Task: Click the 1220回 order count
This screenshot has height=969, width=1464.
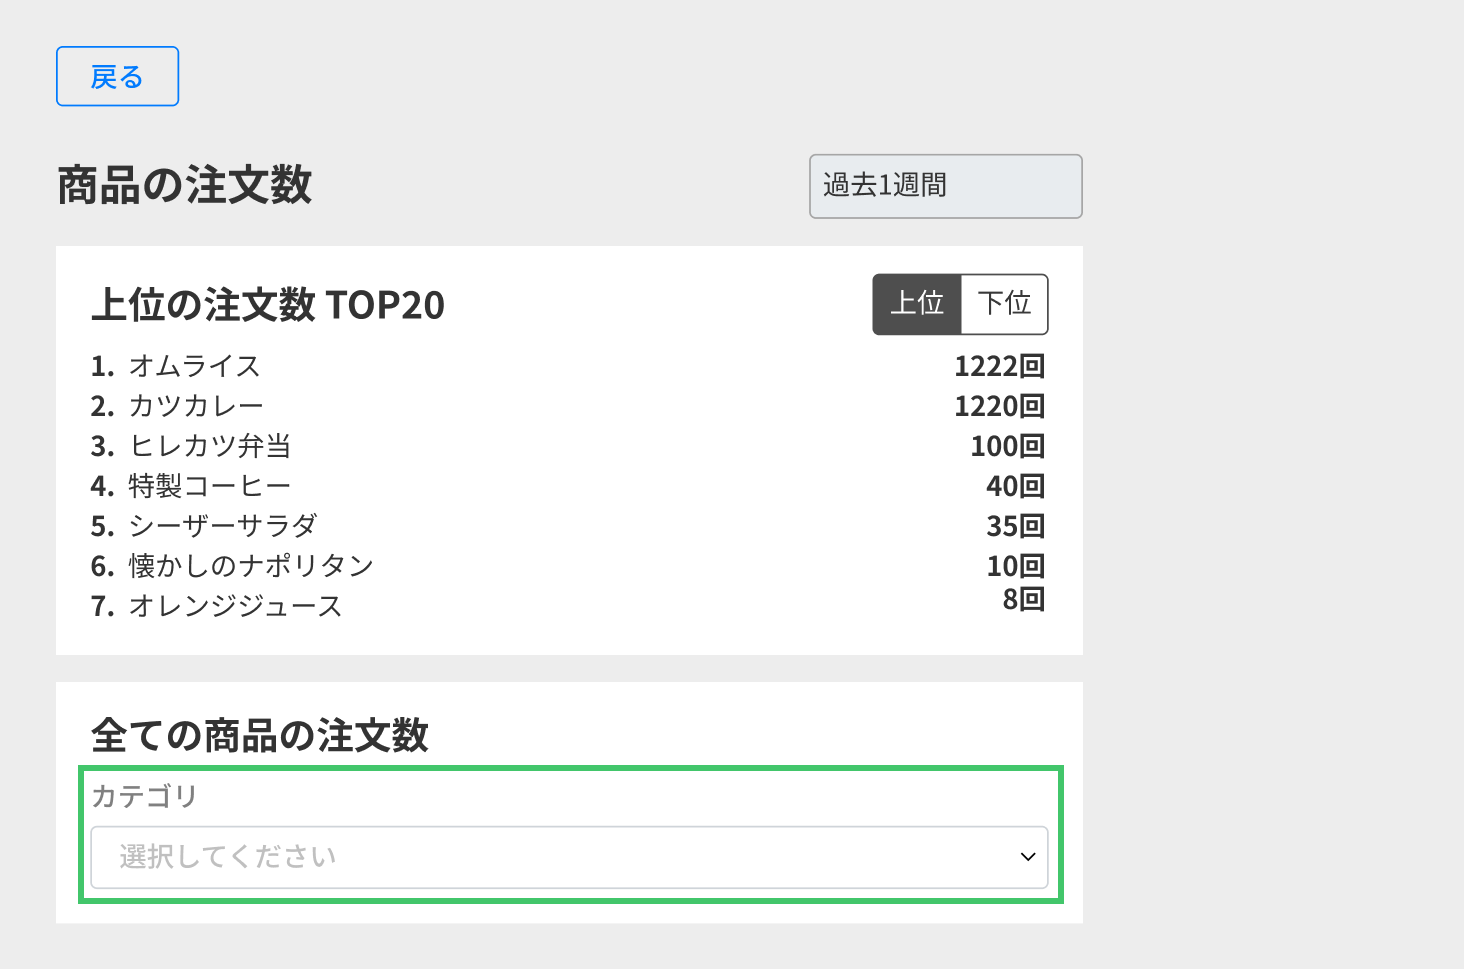Action: (x=999, y=406)
